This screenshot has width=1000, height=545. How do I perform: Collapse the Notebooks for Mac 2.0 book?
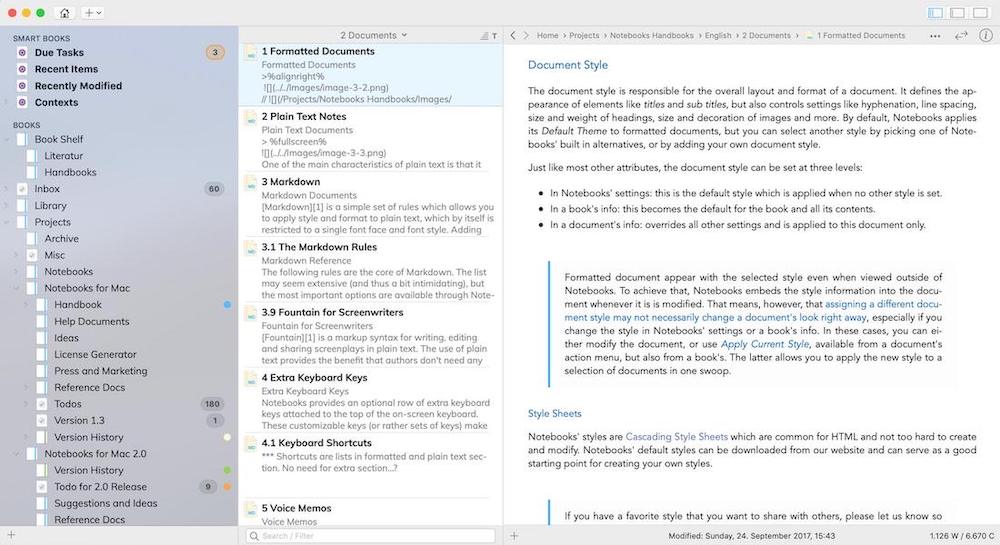click(x=16, y=454)
